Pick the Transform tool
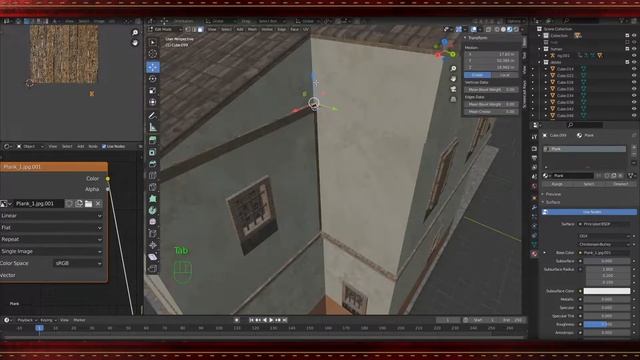Screen dimensions: 640x360 coord(153,102)
